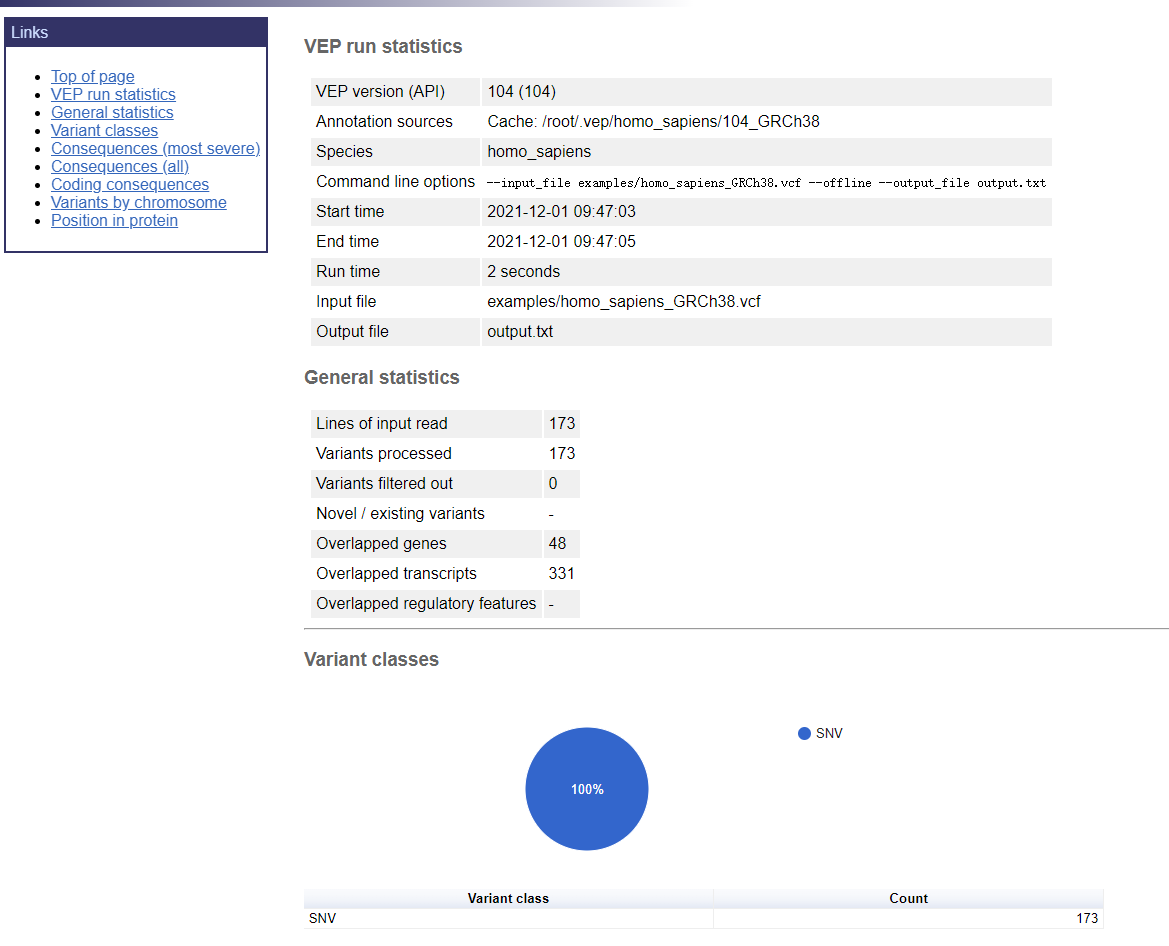The image size is (1169, 946).
Task: Click the SNV legend label
Action: [829, 734]
